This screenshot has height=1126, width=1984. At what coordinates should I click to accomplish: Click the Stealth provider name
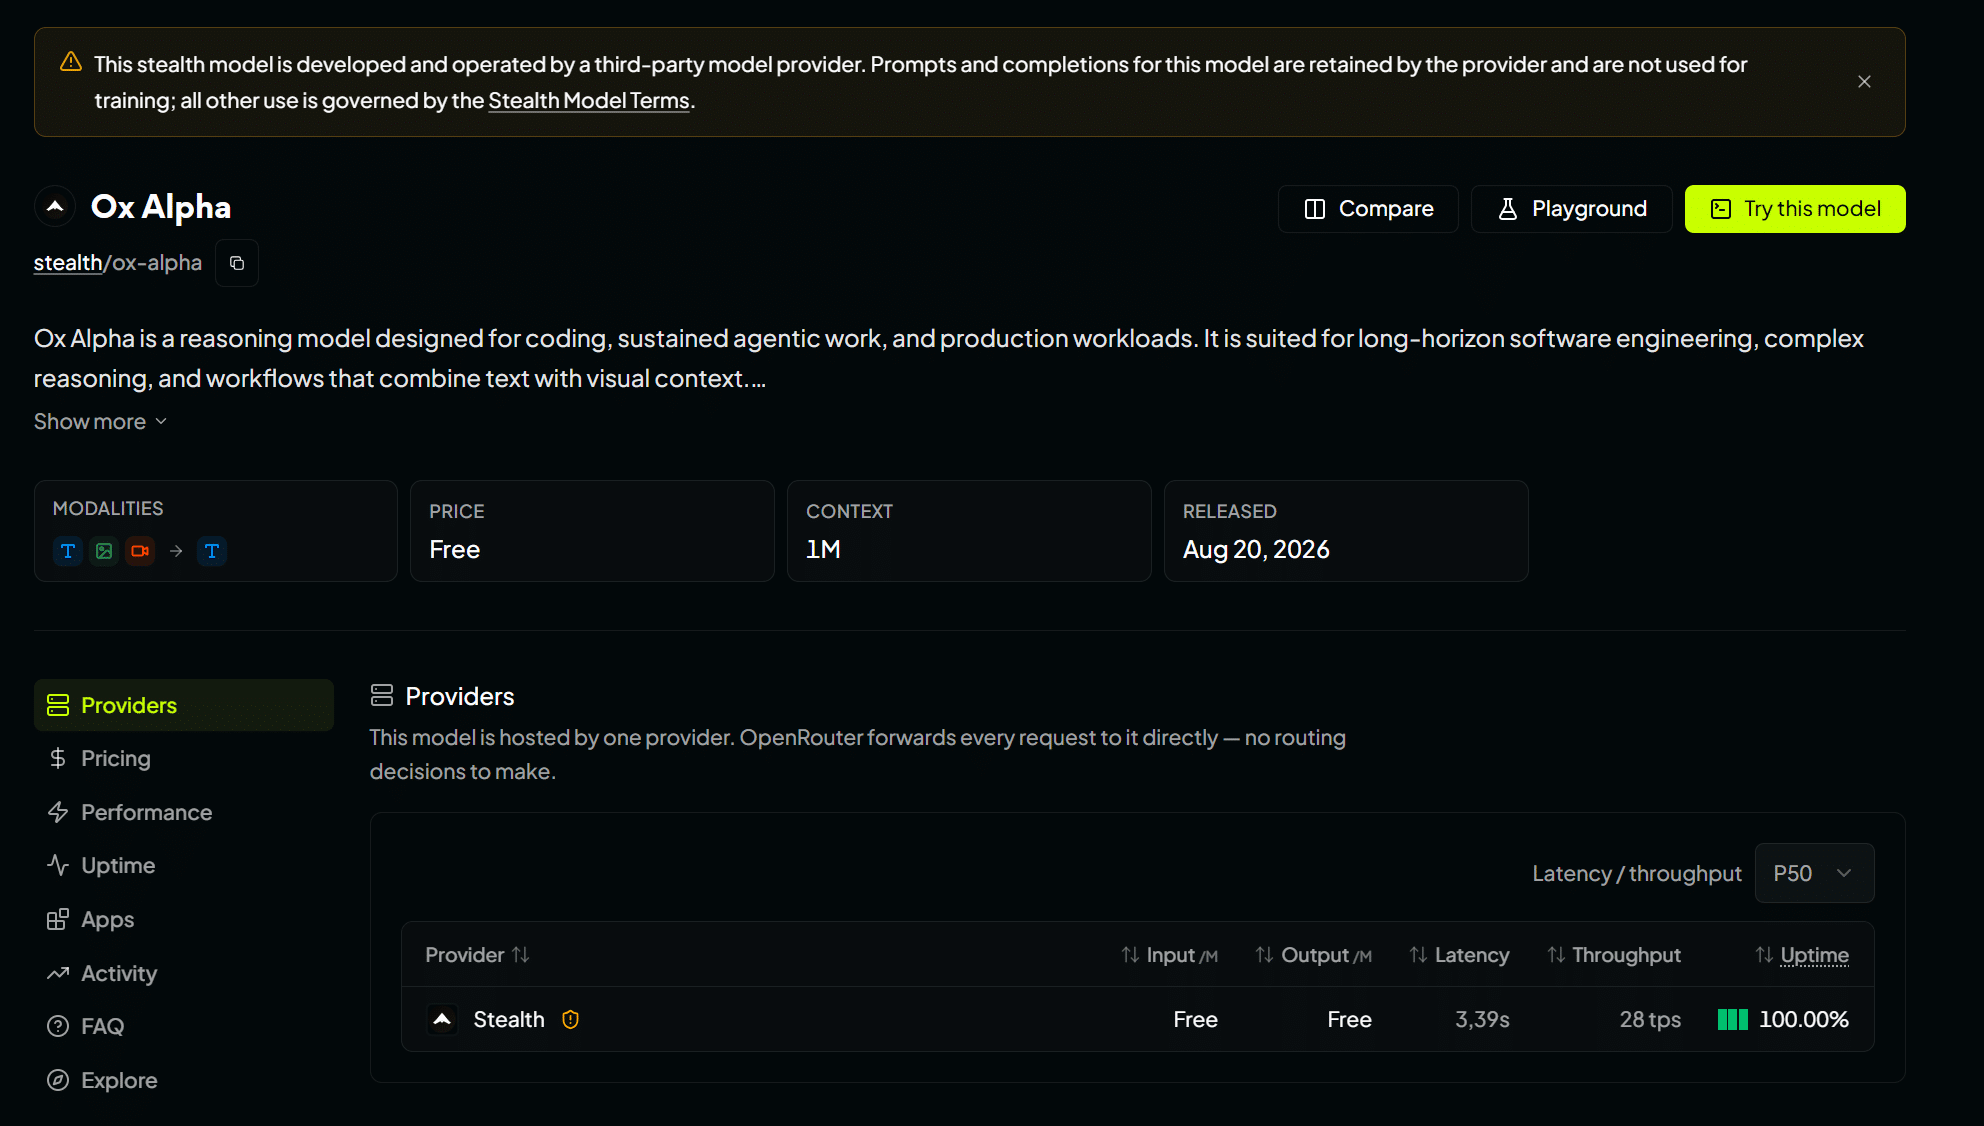pyautogui.click(x=509, y=1019)
